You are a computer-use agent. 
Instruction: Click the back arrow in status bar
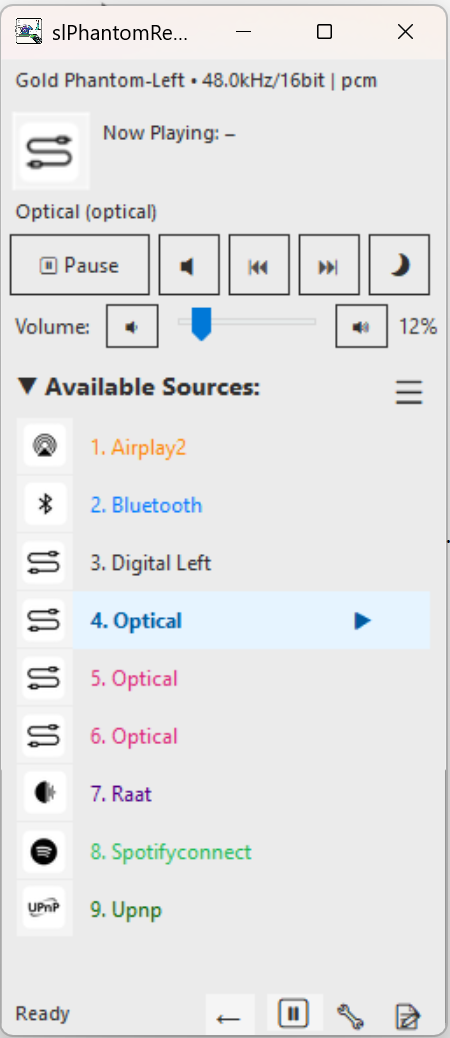tap(230, 1014)
